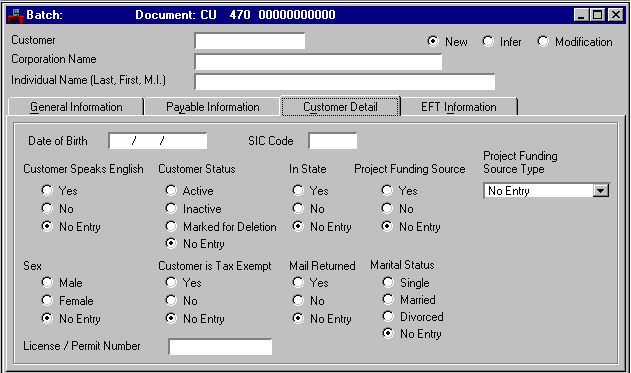The height and width of the screenshot is (373, 631).
Task: Set Mail Returned to No
Action: coord(298,300)
